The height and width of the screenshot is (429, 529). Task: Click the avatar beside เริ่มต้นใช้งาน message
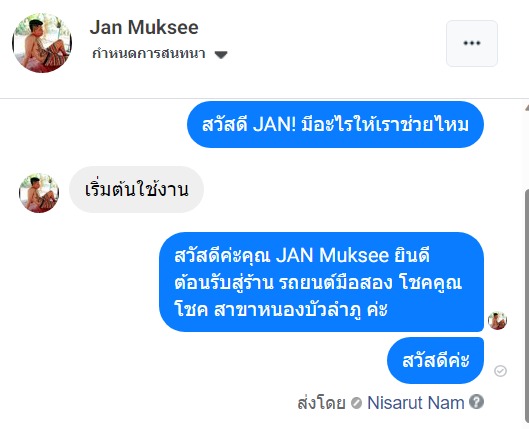tap(39, 193)
